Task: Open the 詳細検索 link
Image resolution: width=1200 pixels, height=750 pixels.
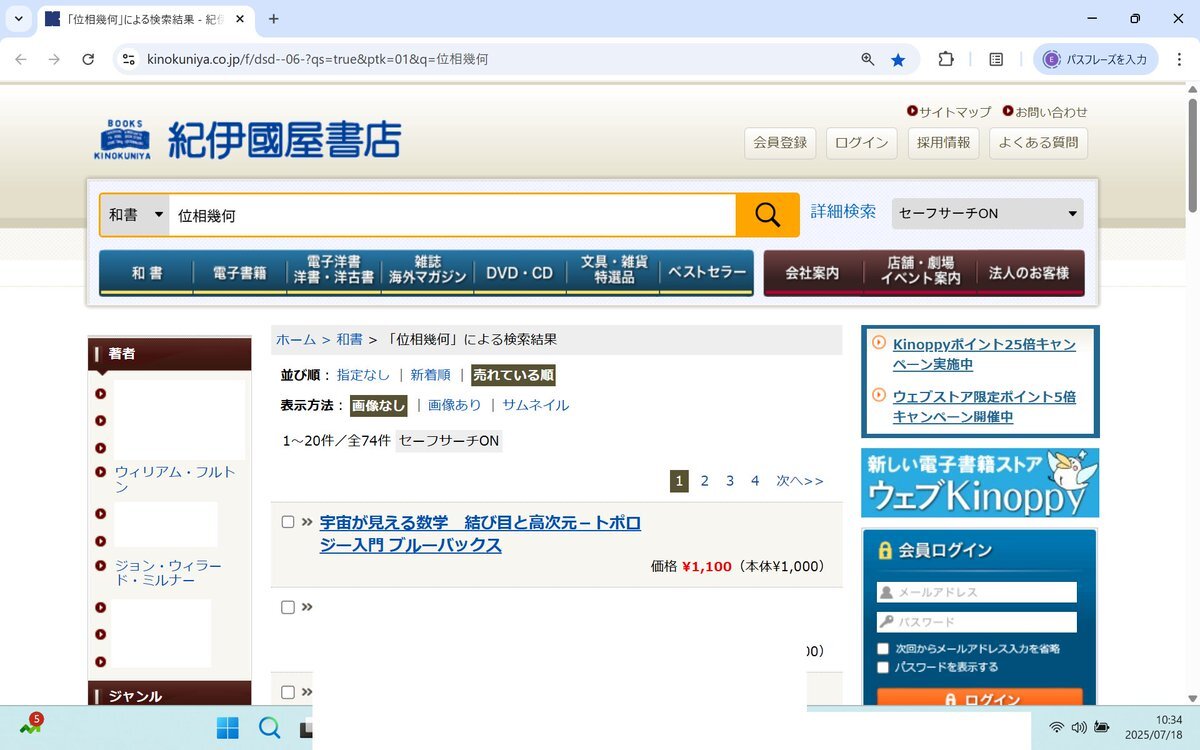Action: click(x=843, y=212)
